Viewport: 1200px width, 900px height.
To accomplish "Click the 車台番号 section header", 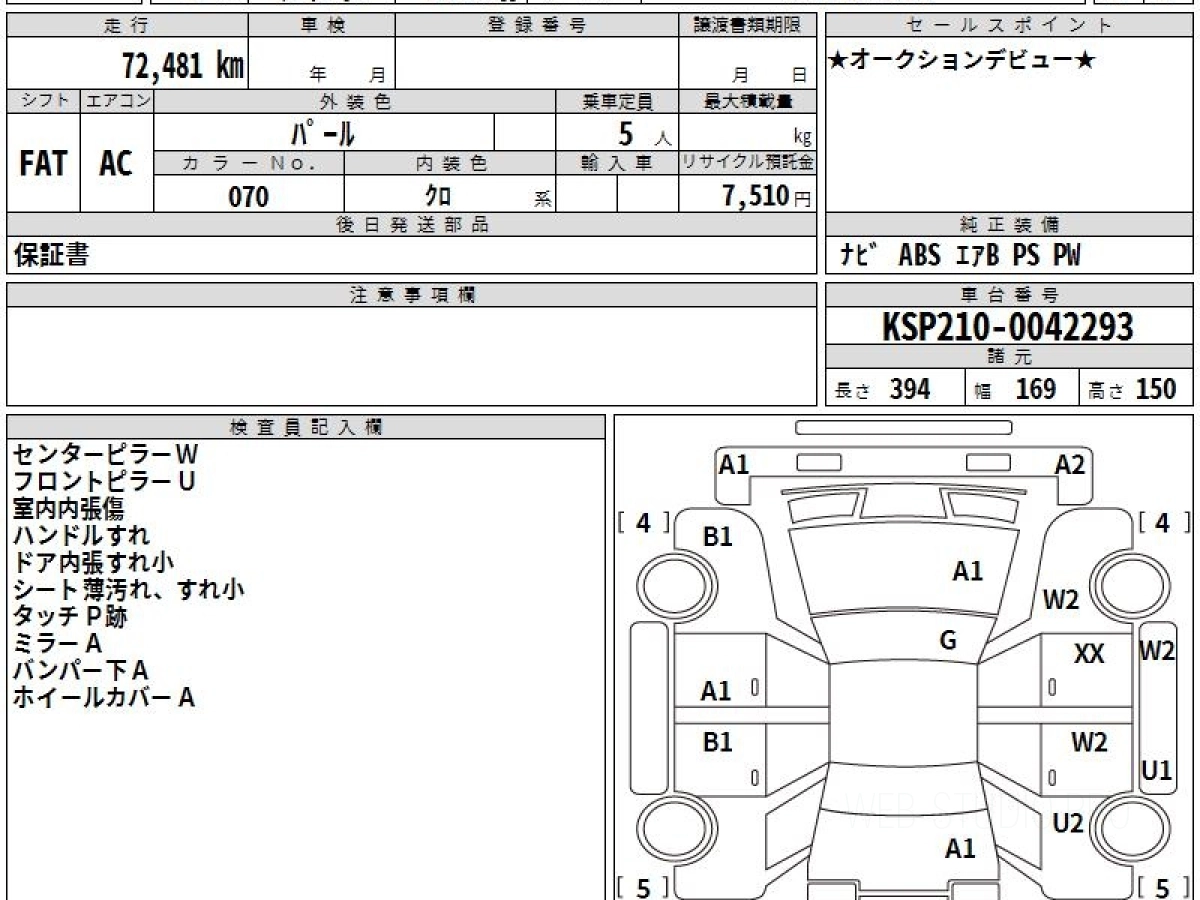I will coord(1009,295).
